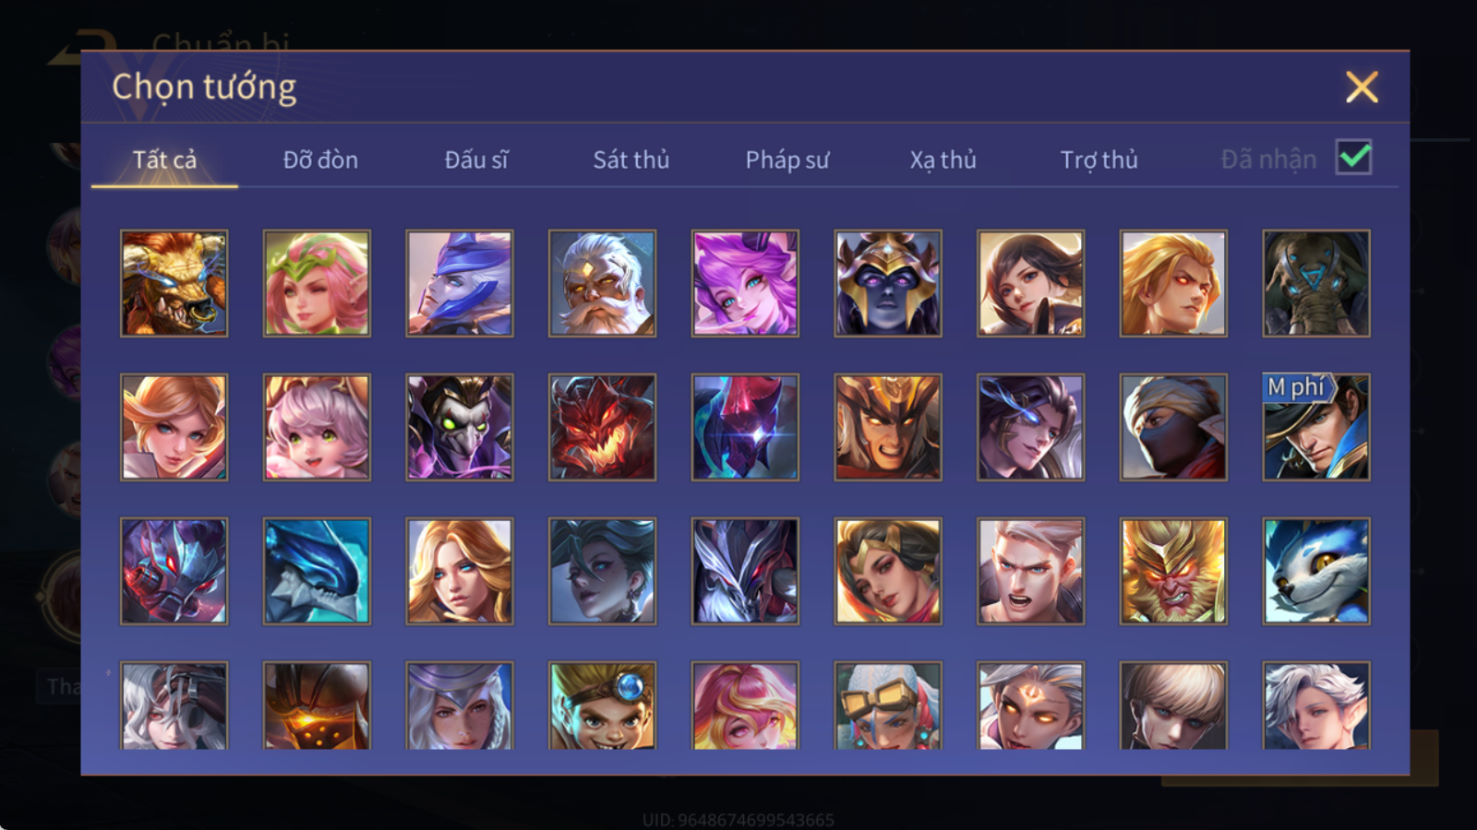This screenshot has height=830, width=1477.
Task: Select the blue cartoon fox hero
Action: tap(1316, 571)
